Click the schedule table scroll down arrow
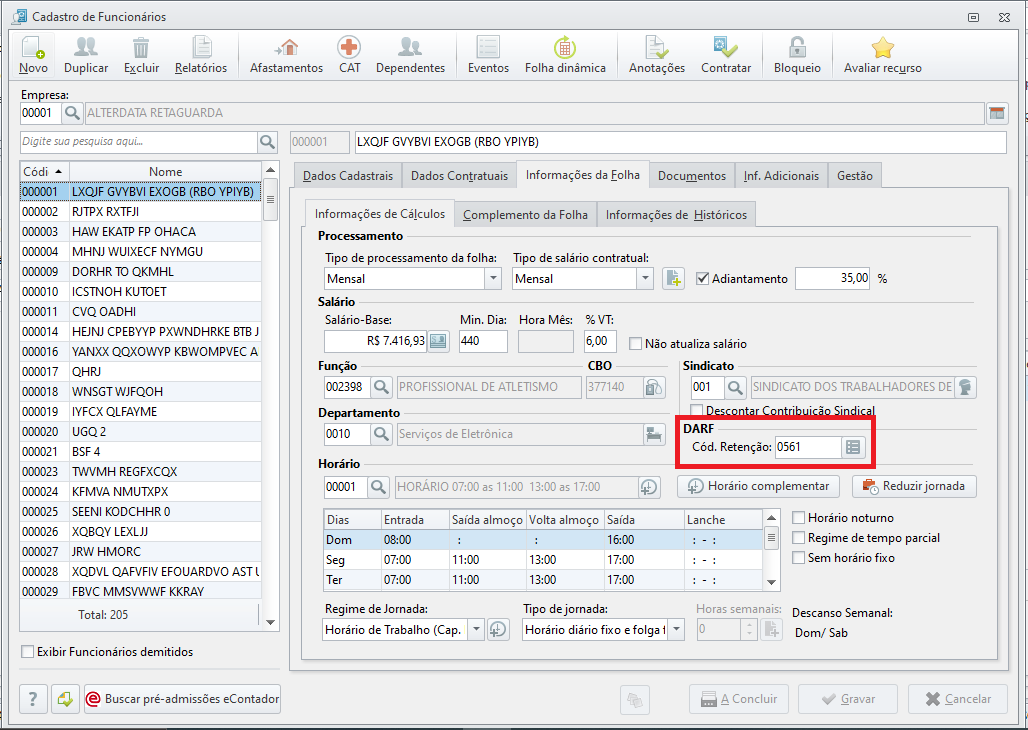 coord(772,582)
